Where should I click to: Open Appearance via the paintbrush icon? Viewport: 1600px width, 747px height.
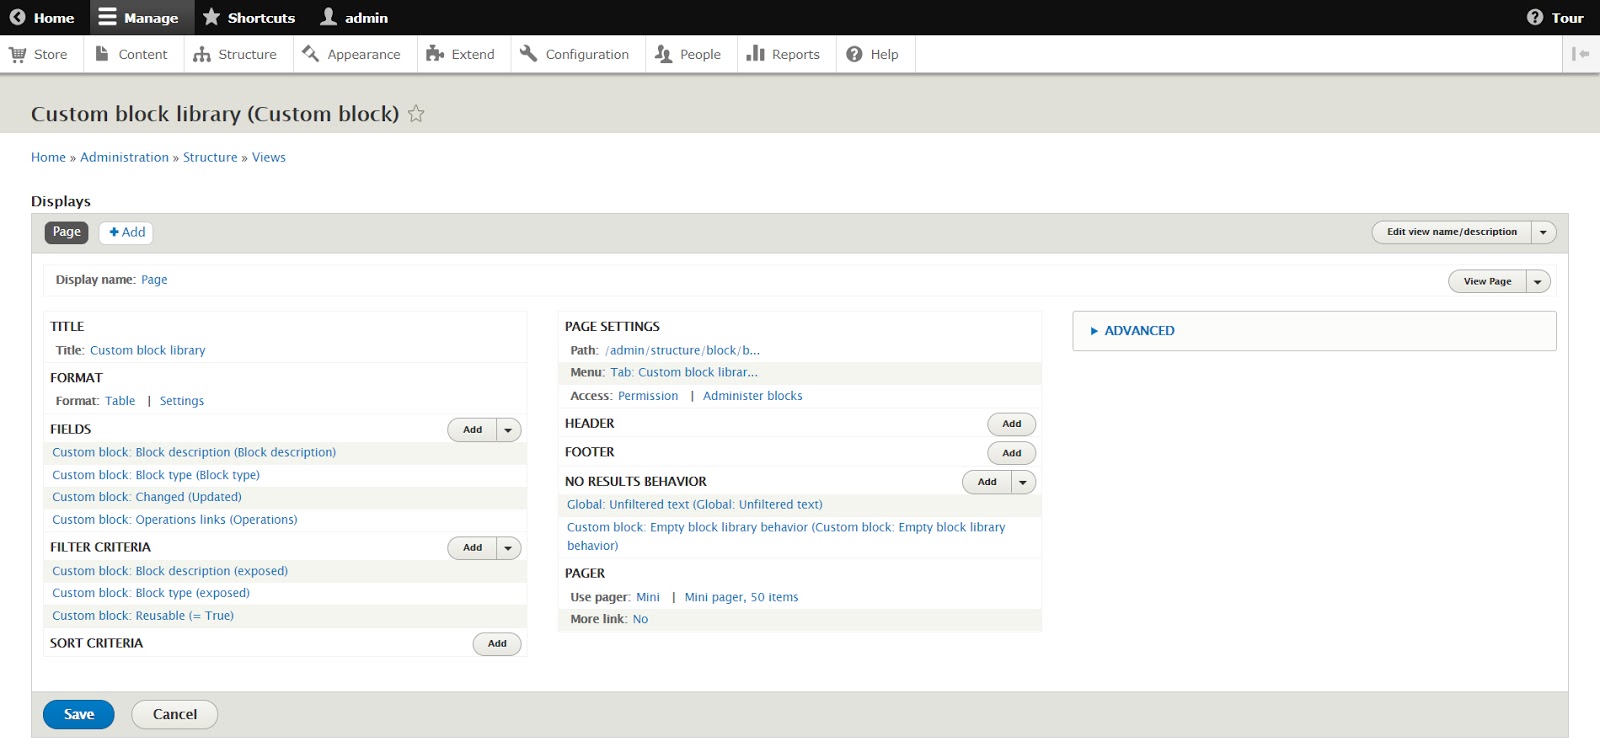[311, 54]
